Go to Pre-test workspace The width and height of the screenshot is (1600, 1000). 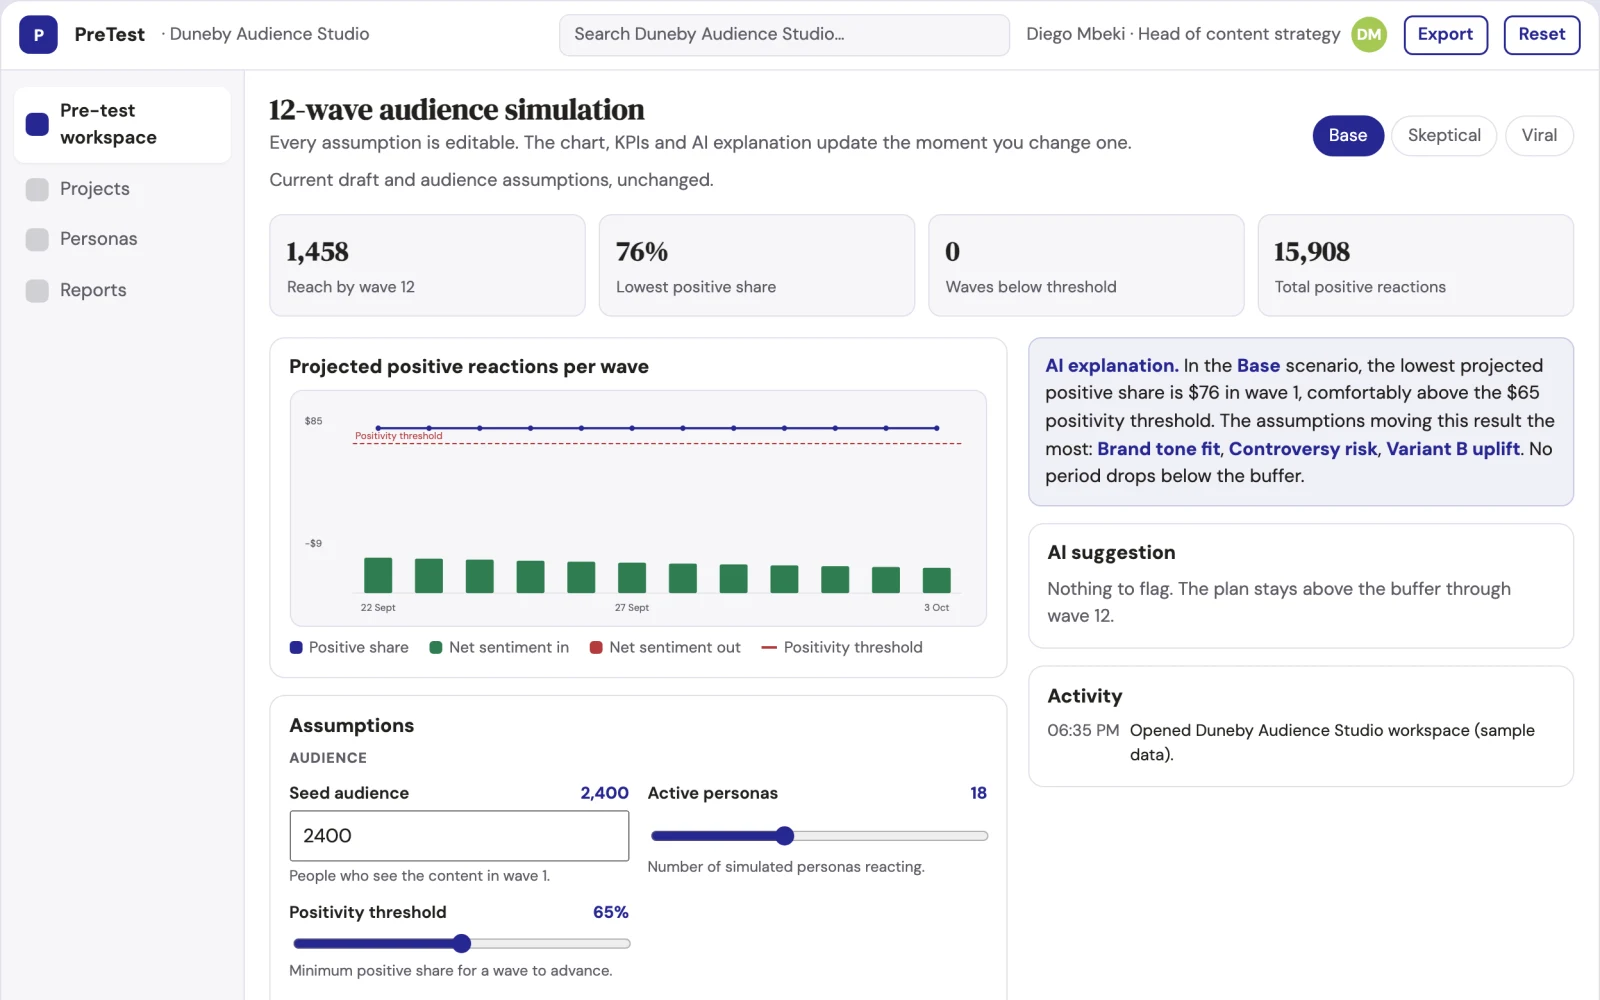point(122,124)
